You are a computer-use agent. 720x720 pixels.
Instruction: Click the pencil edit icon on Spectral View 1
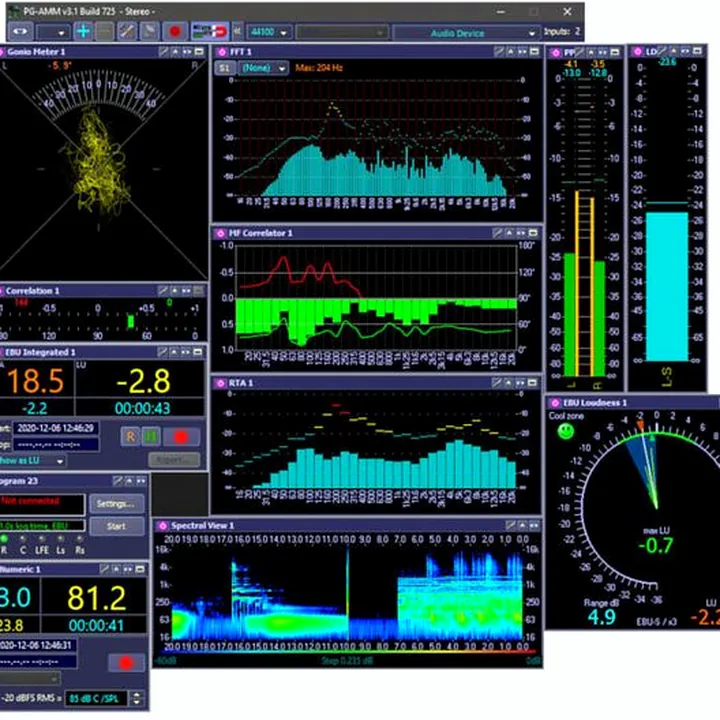click(x=511, y=525)
